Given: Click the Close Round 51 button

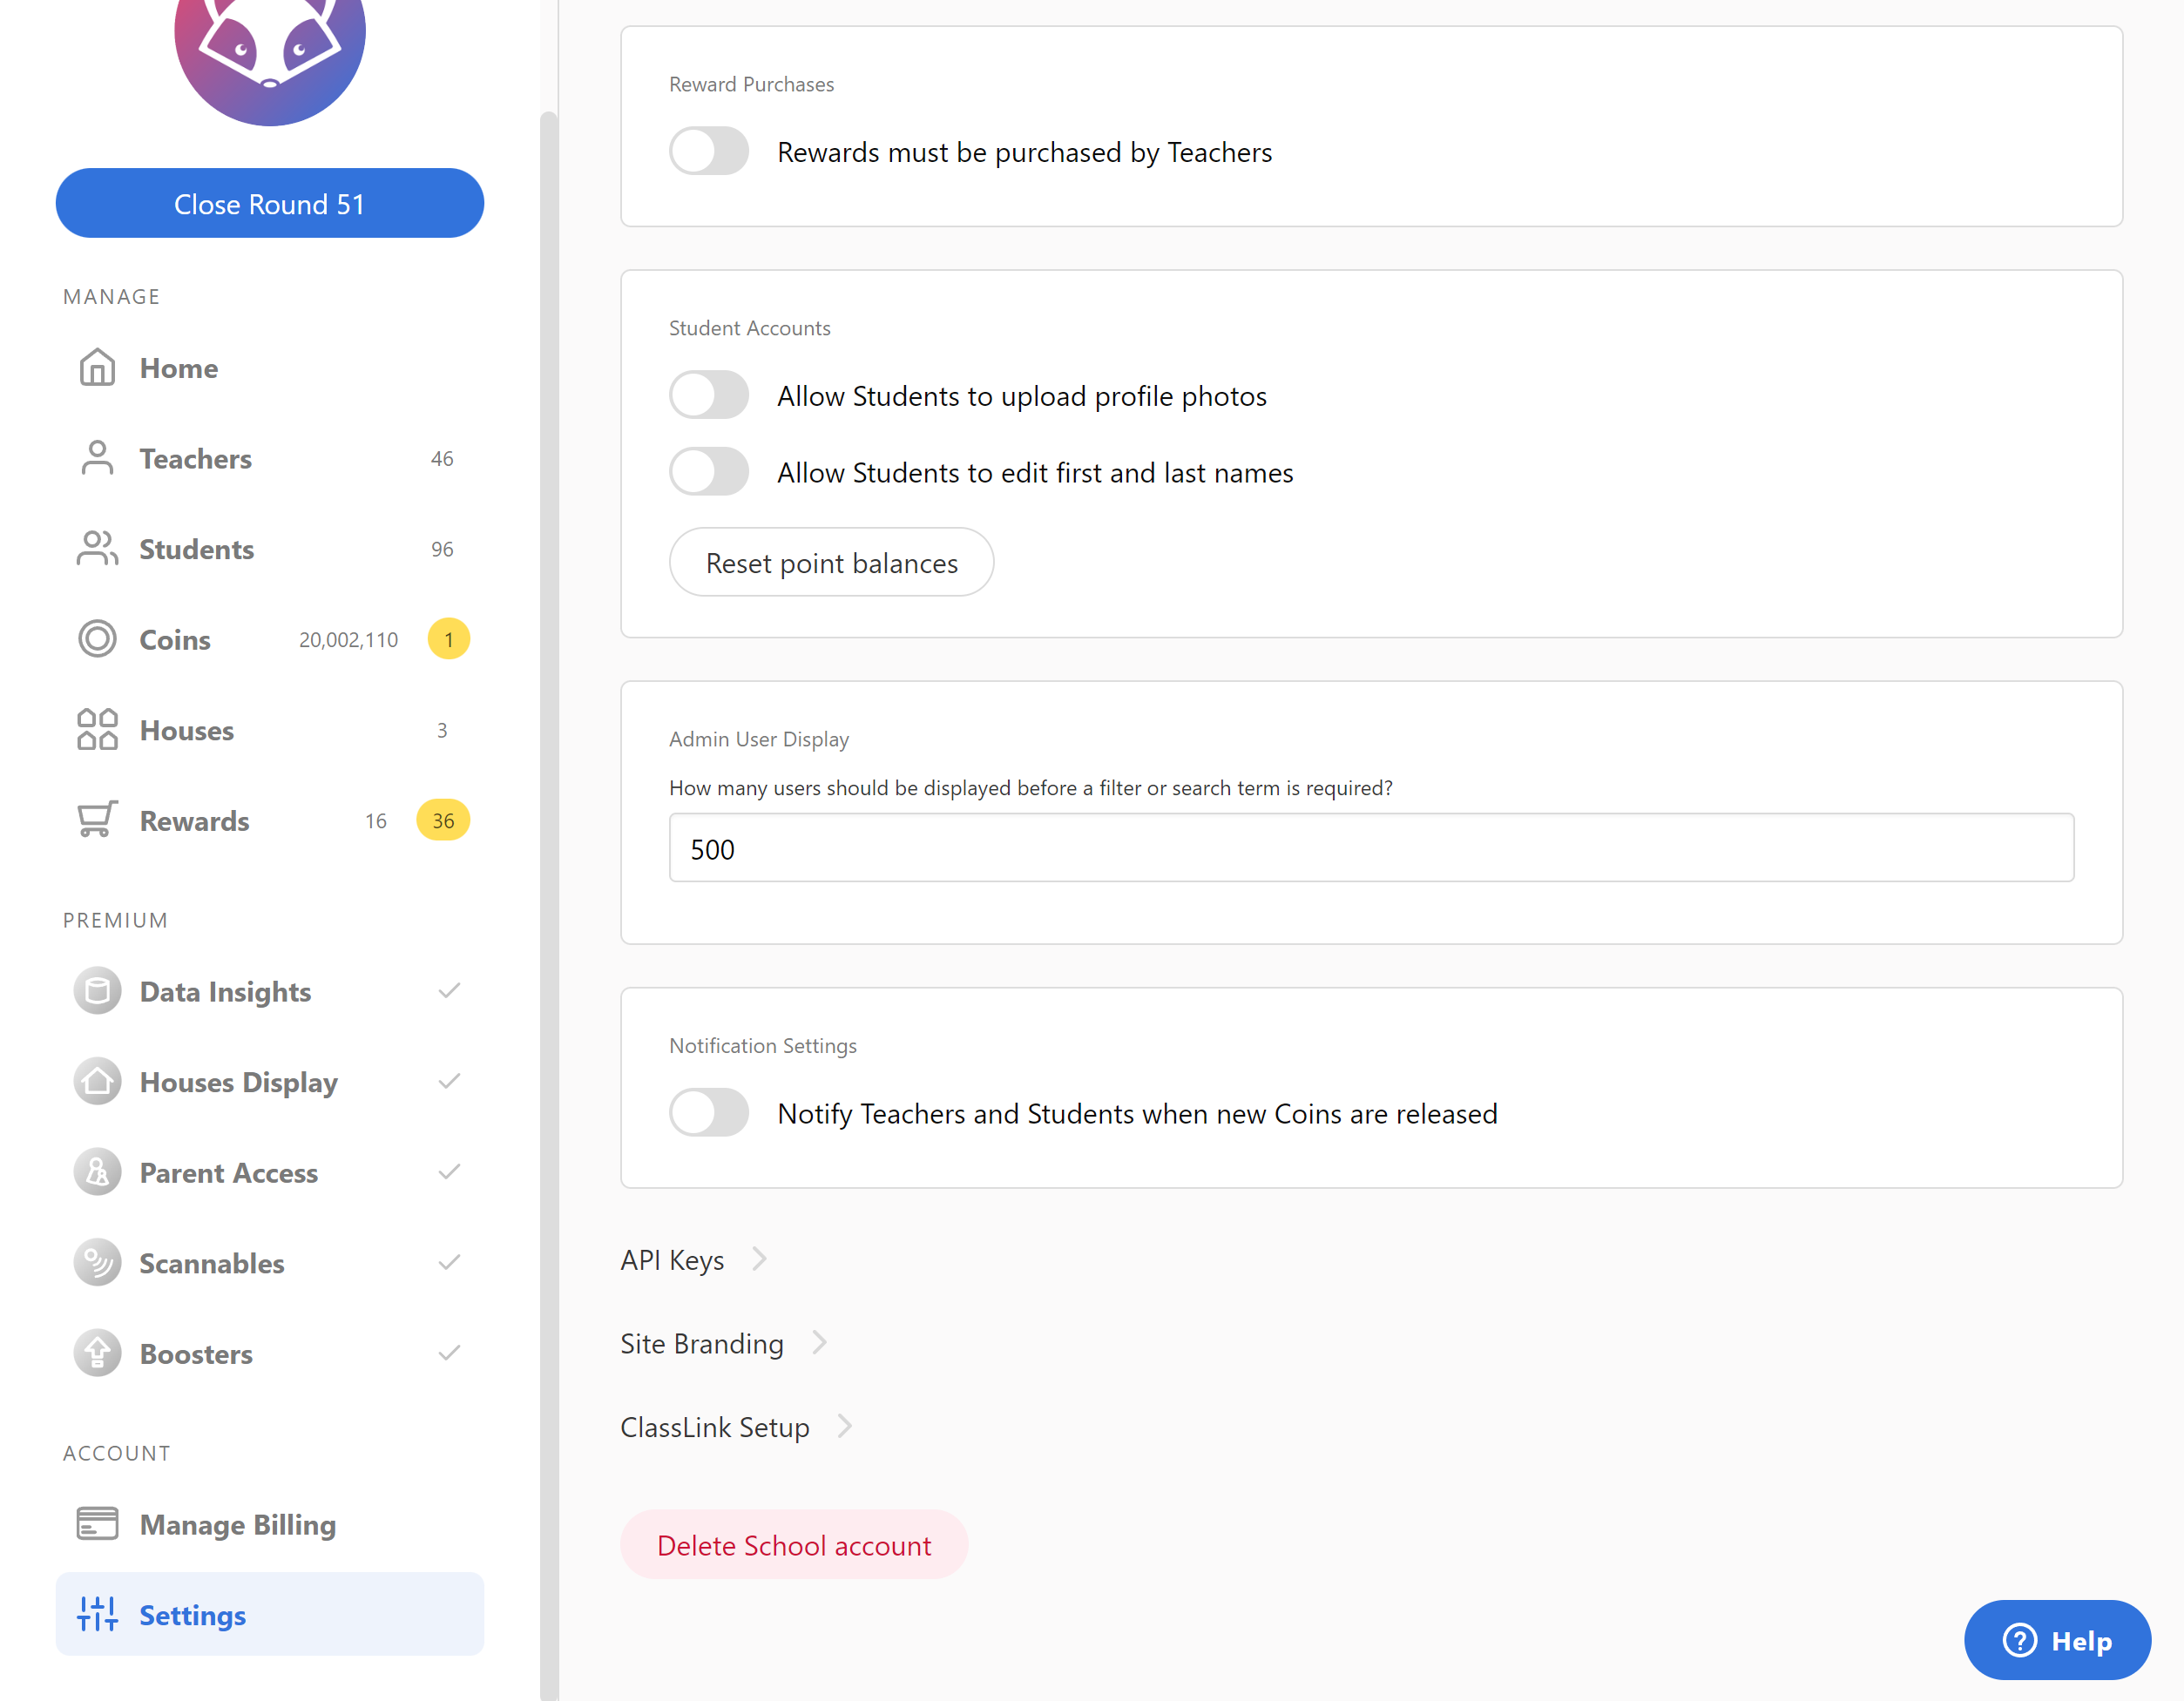Looking at the screenshot, I should [x=269, y=203].
